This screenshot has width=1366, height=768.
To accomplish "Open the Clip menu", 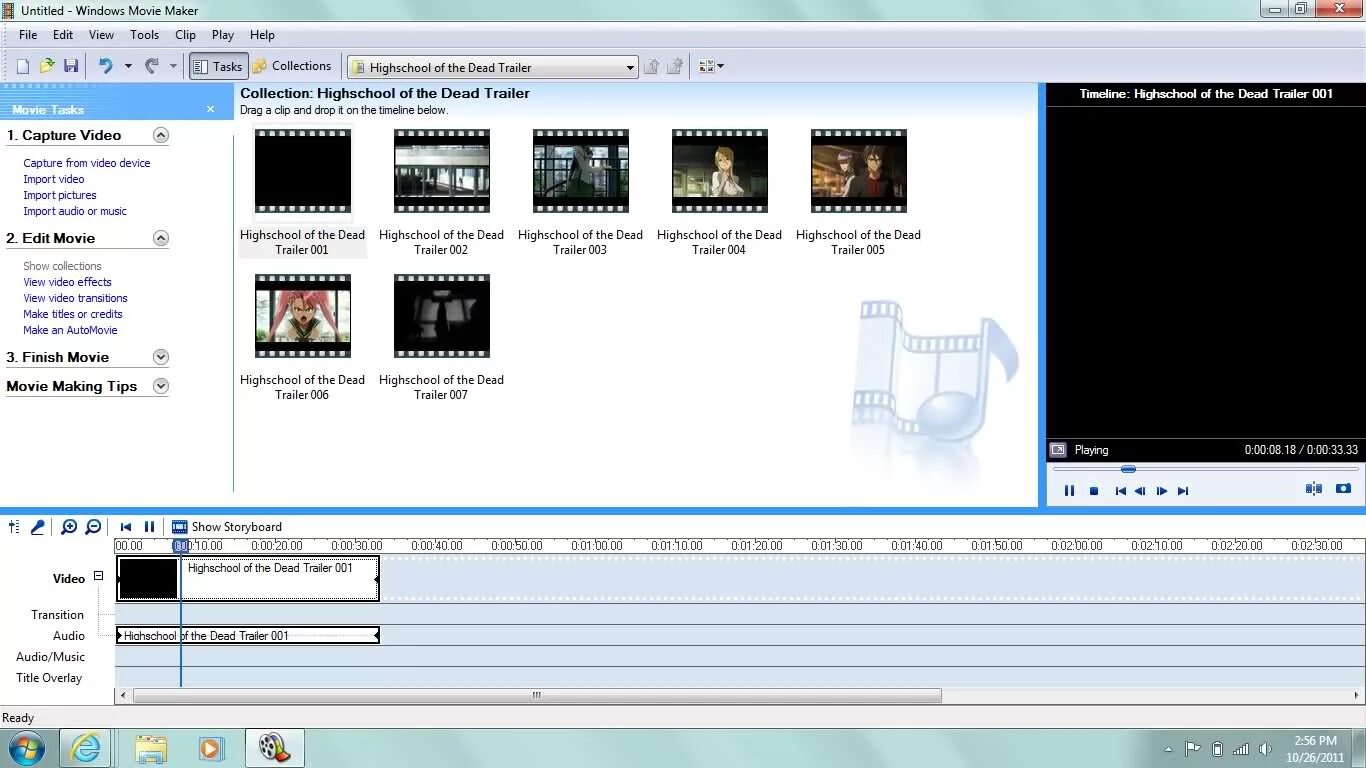I will click(186, 34).
